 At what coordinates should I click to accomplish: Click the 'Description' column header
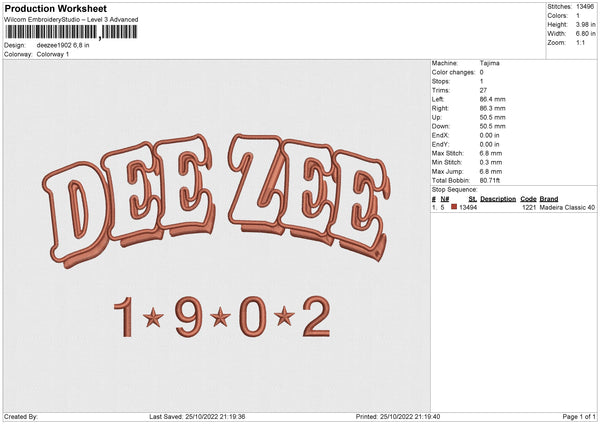pyautogui.click(x=498, y=199)
